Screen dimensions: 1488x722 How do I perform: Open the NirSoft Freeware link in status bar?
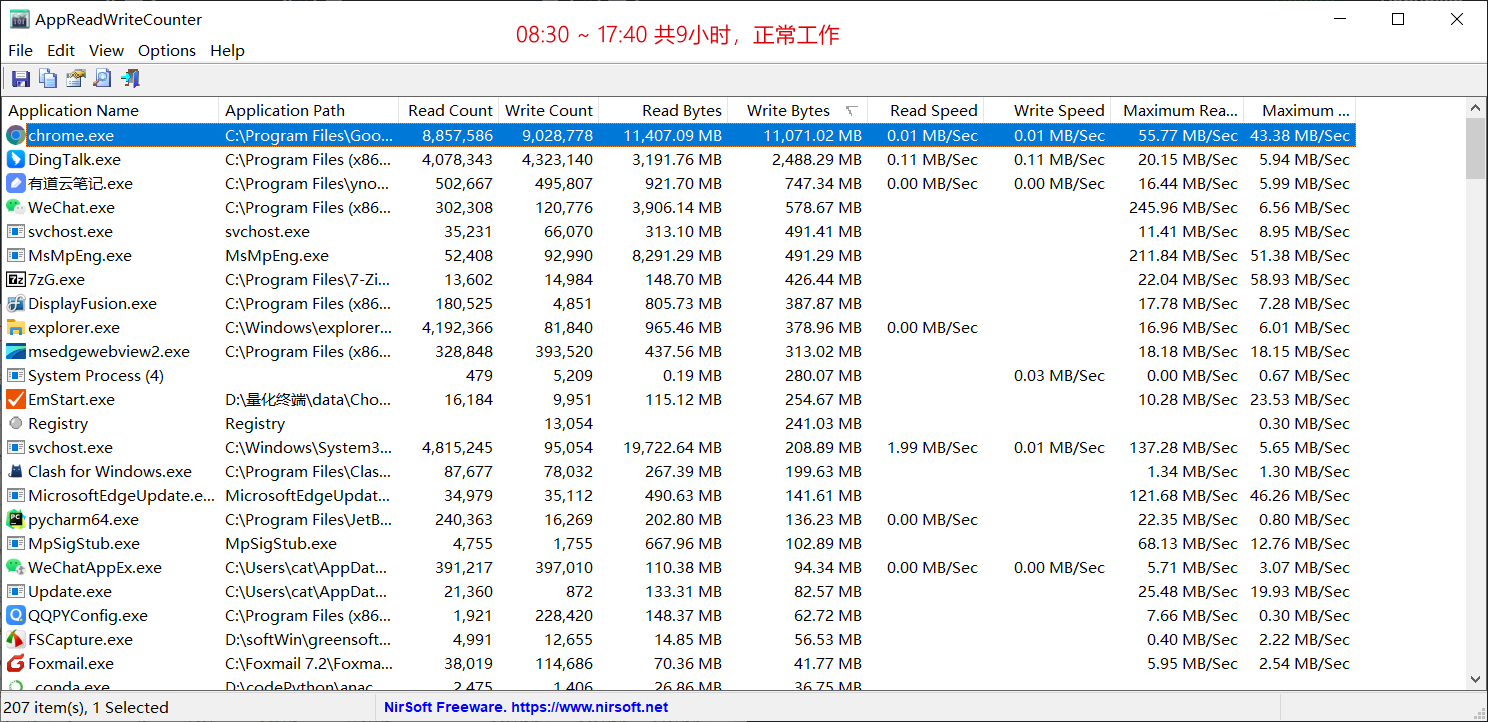pos(525,707)
